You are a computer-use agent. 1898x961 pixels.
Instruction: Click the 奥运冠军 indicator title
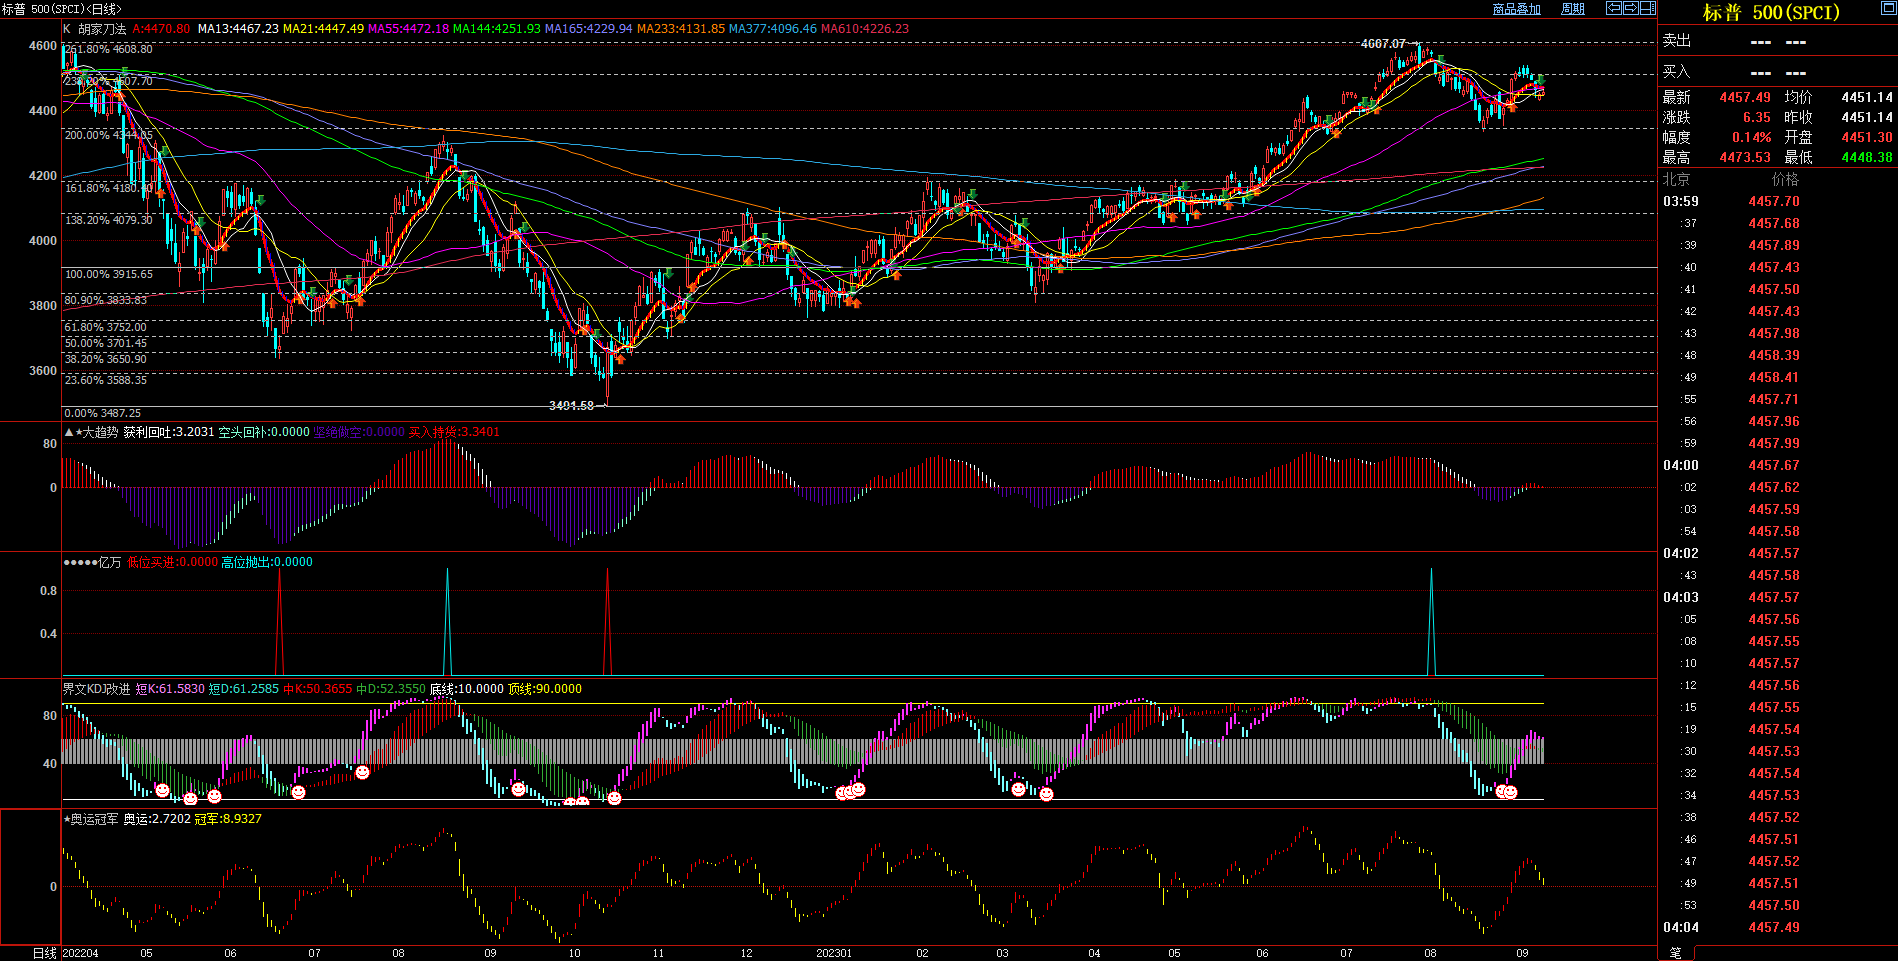coord(94,819)
